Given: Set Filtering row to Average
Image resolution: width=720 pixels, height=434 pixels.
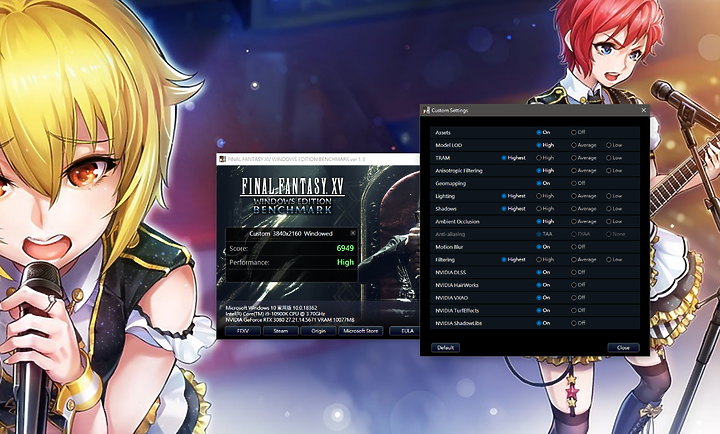Looking at the screenshot, I should coord(584,259).
